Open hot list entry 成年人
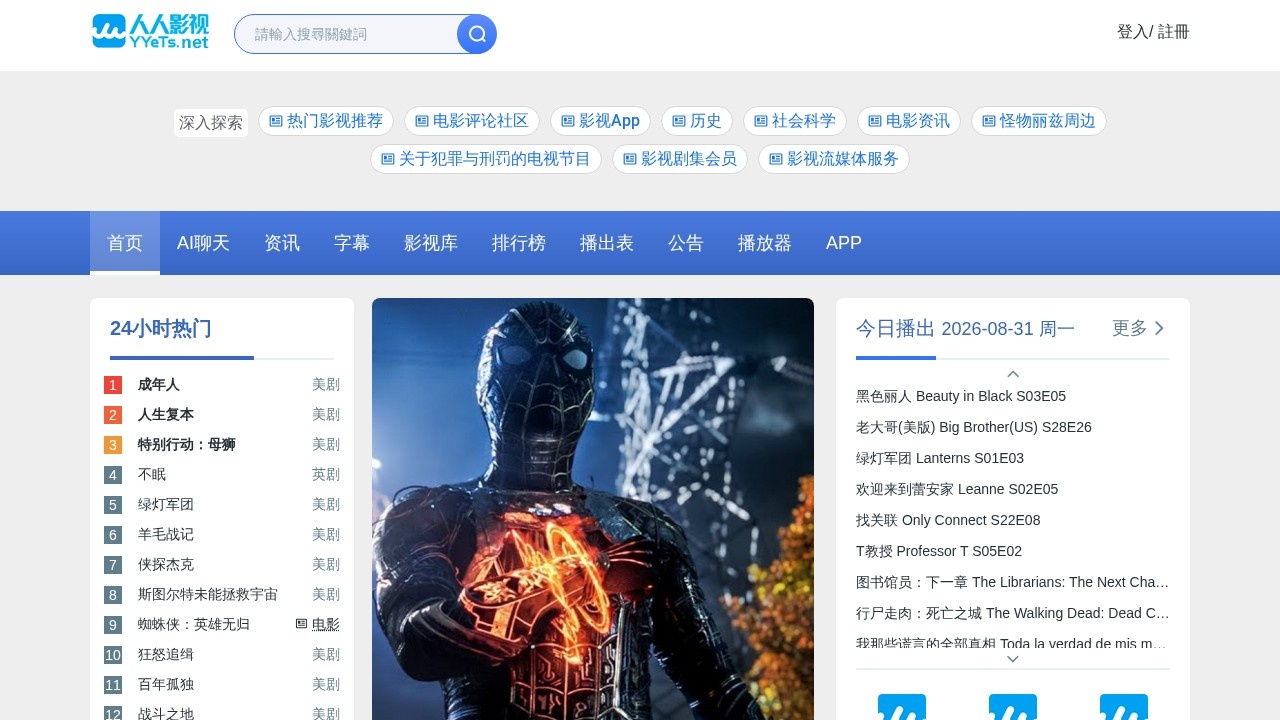This screenshot has height=720, width=1280. [159, 385]
